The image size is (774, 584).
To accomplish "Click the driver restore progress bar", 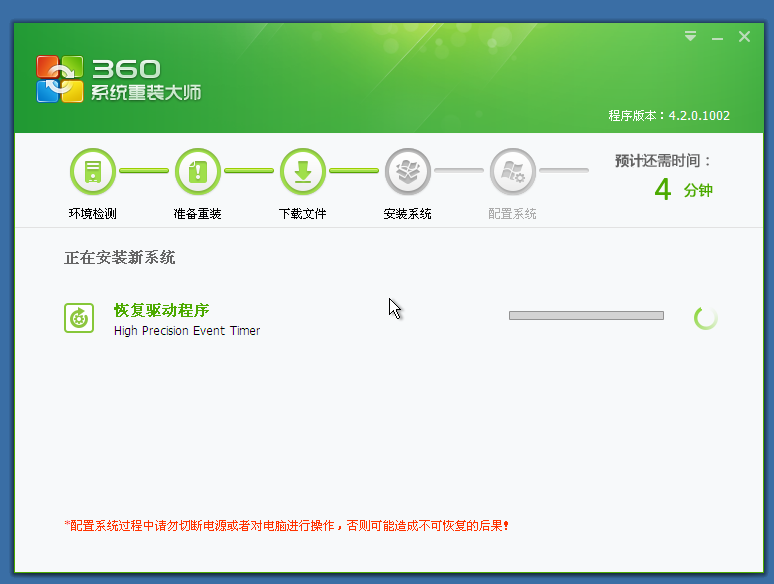I will pos(586,315).
